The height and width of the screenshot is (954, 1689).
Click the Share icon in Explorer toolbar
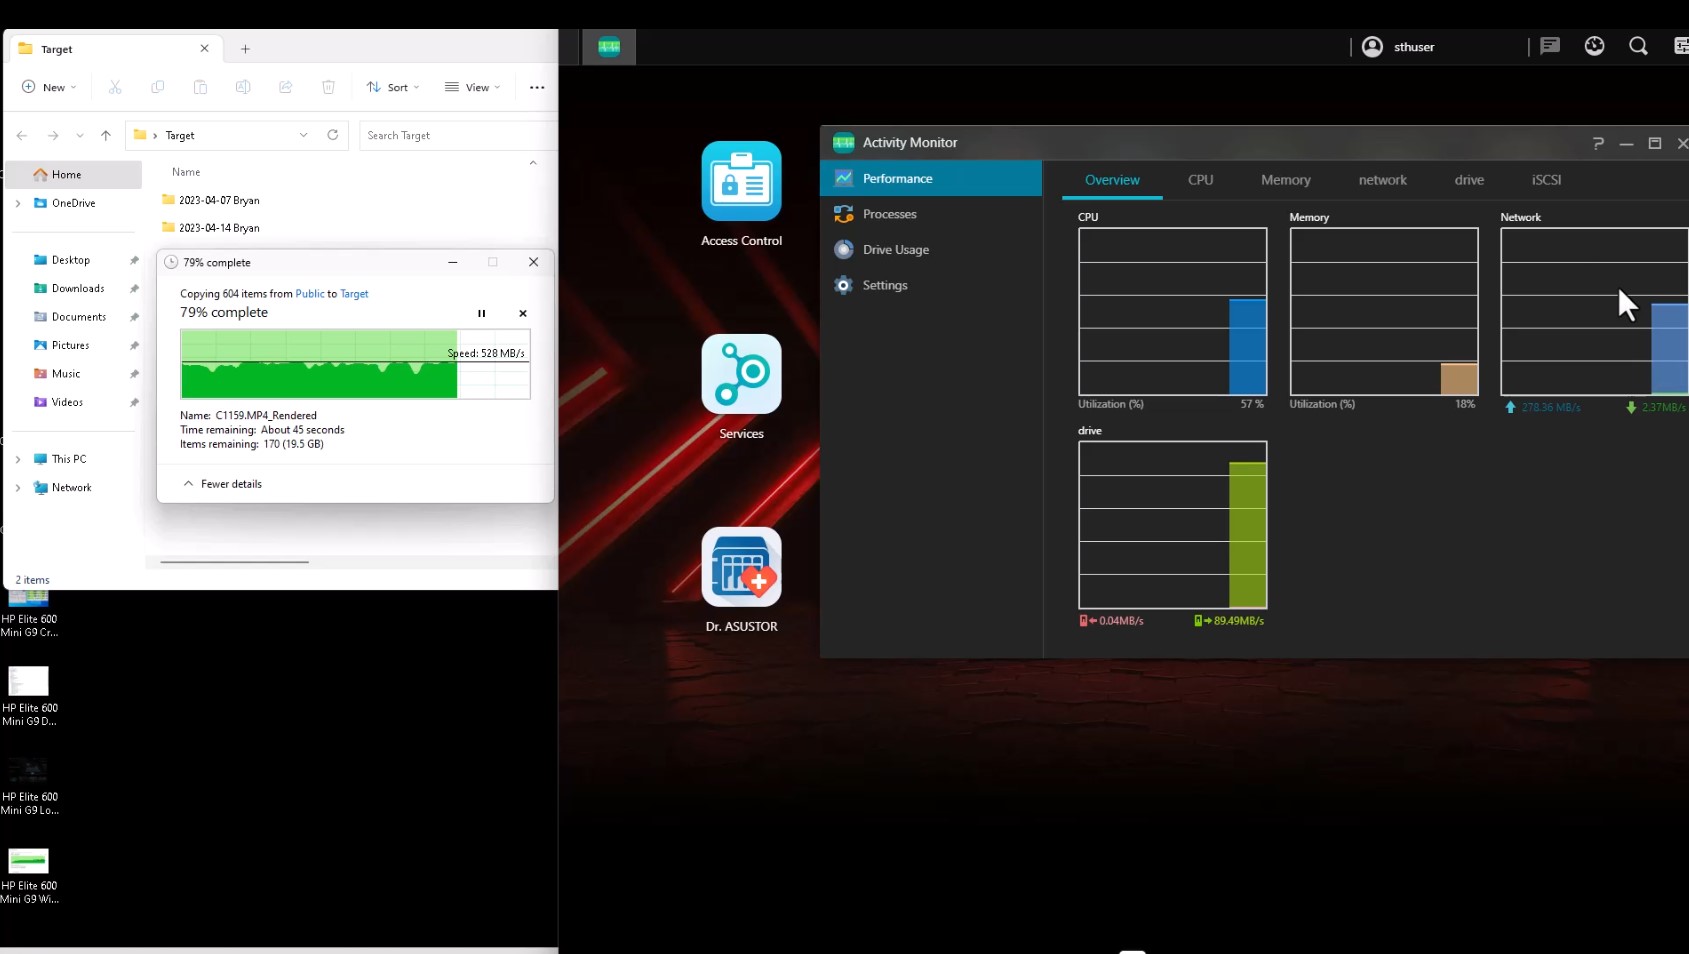pyautogui.click(x=286, y=87)
